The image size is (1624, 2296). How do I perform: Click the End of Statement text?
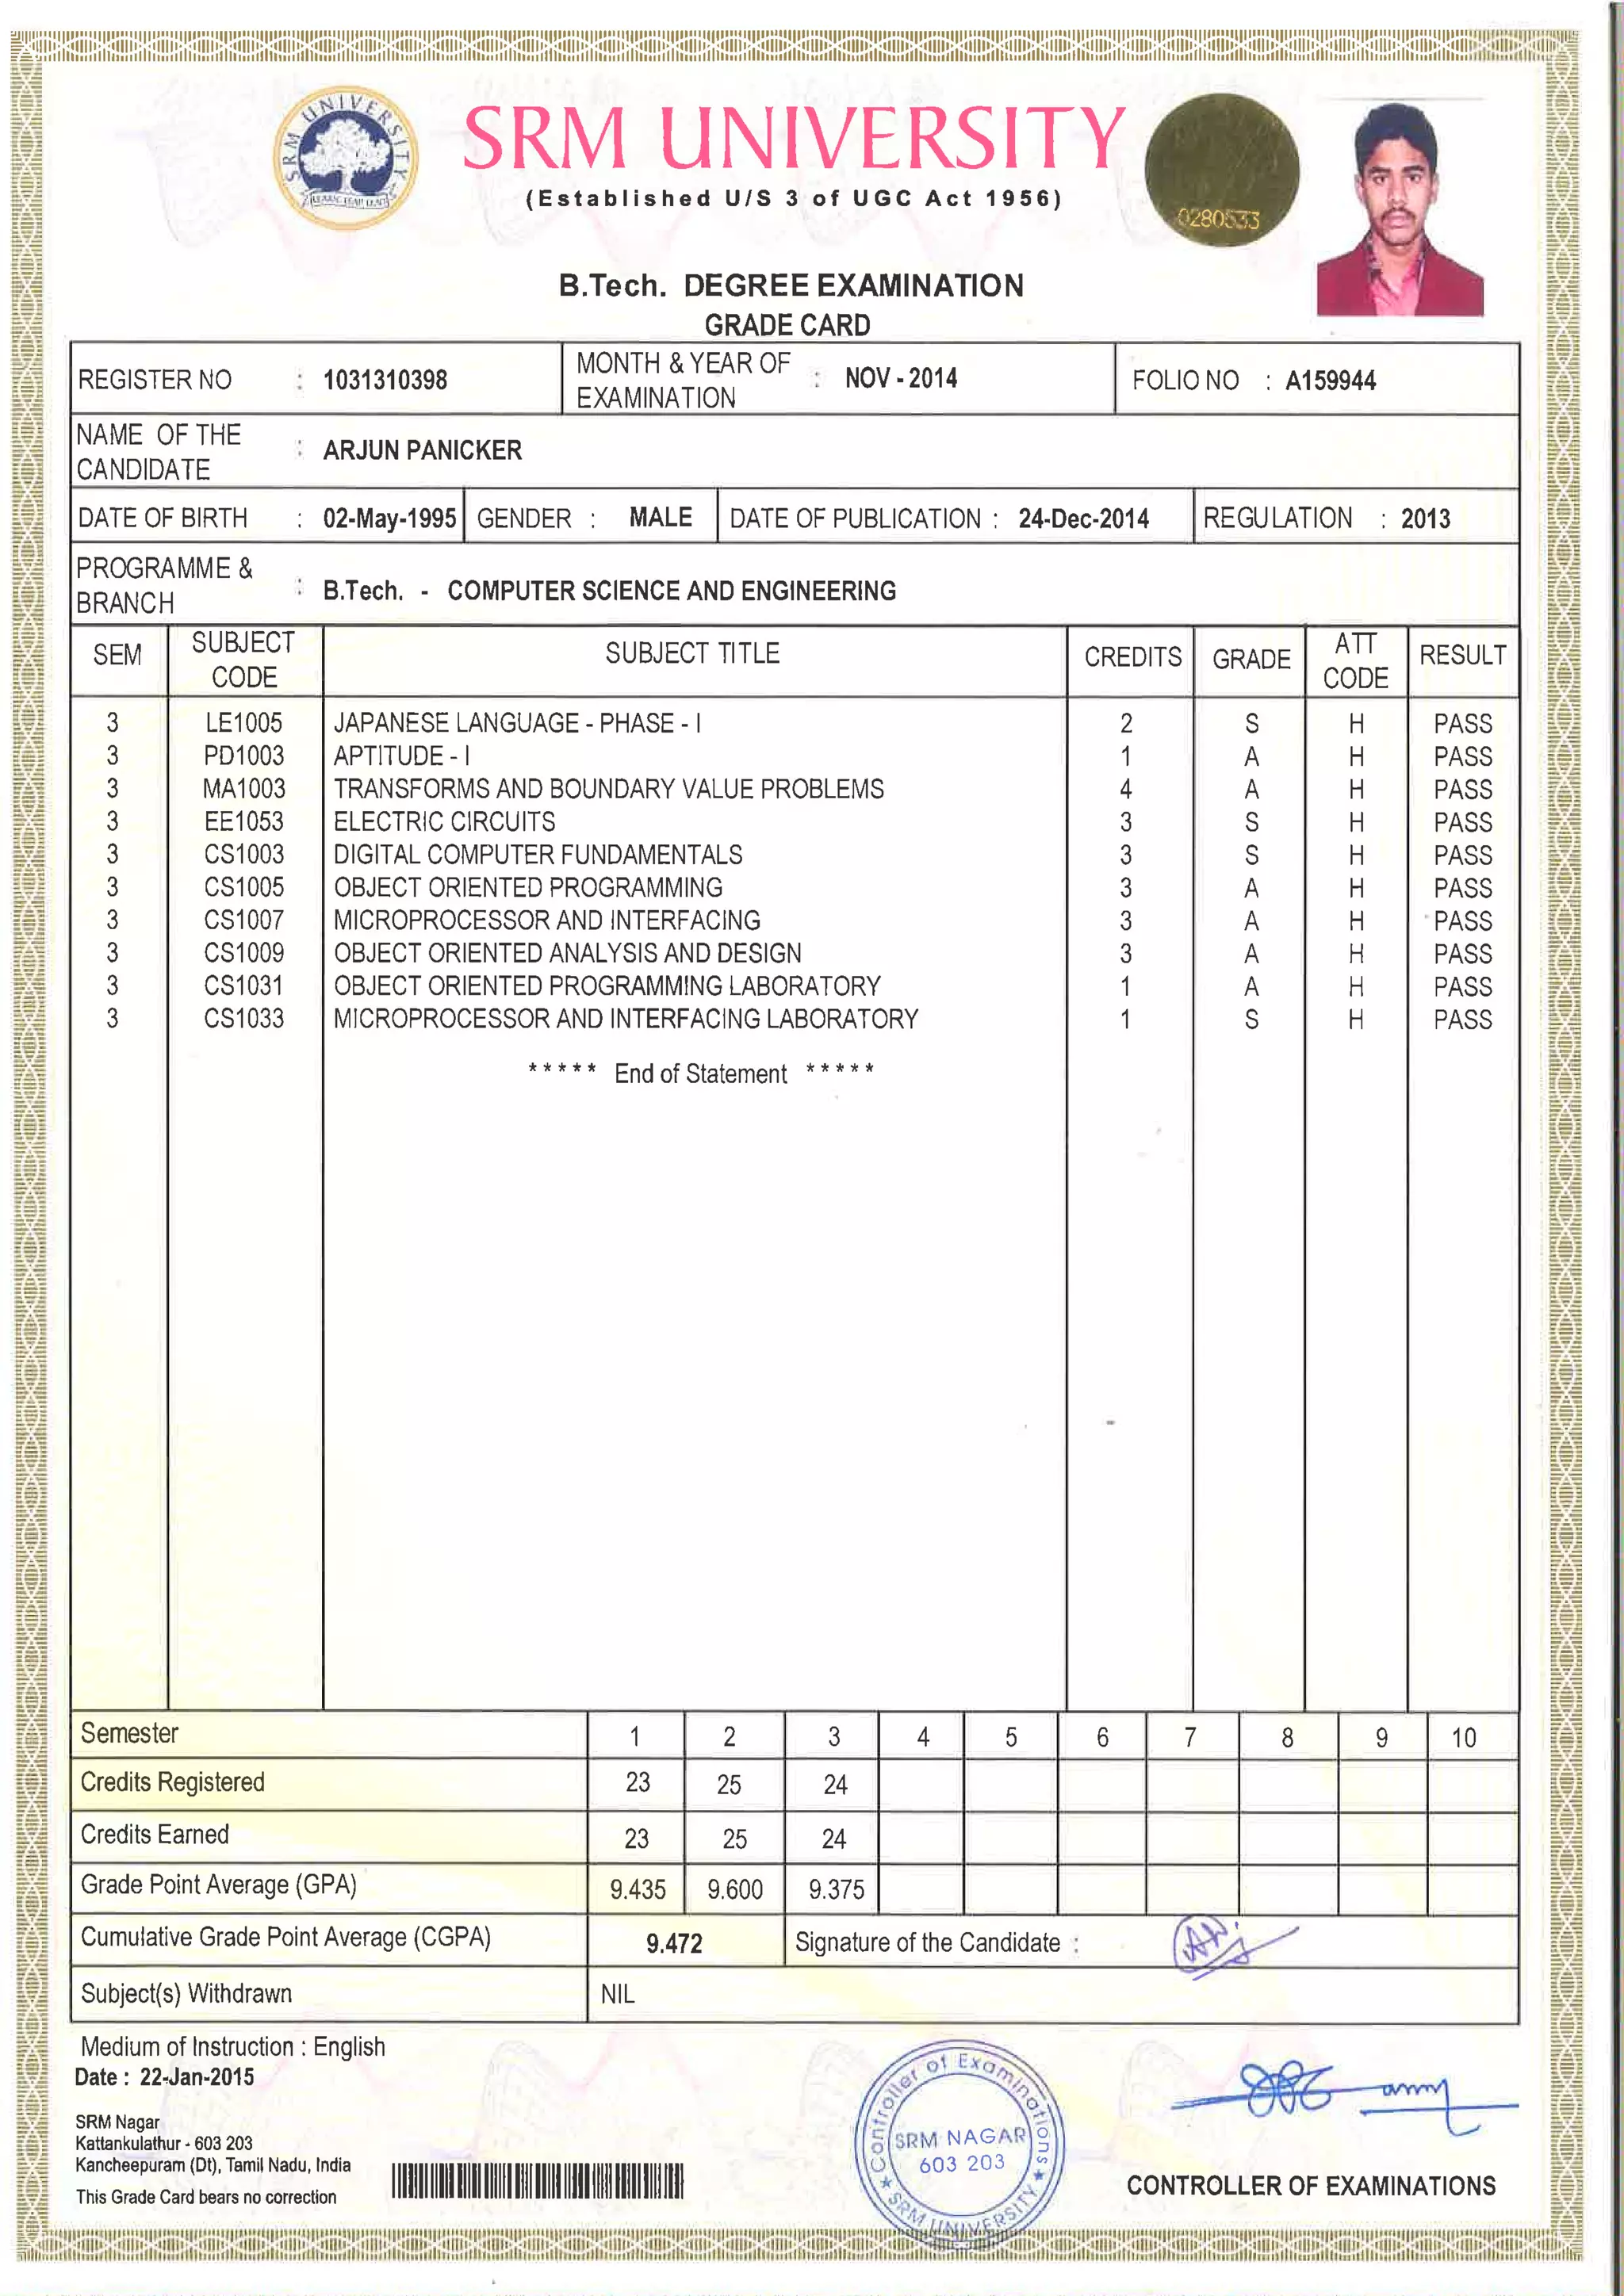[x=700, y=1074]
